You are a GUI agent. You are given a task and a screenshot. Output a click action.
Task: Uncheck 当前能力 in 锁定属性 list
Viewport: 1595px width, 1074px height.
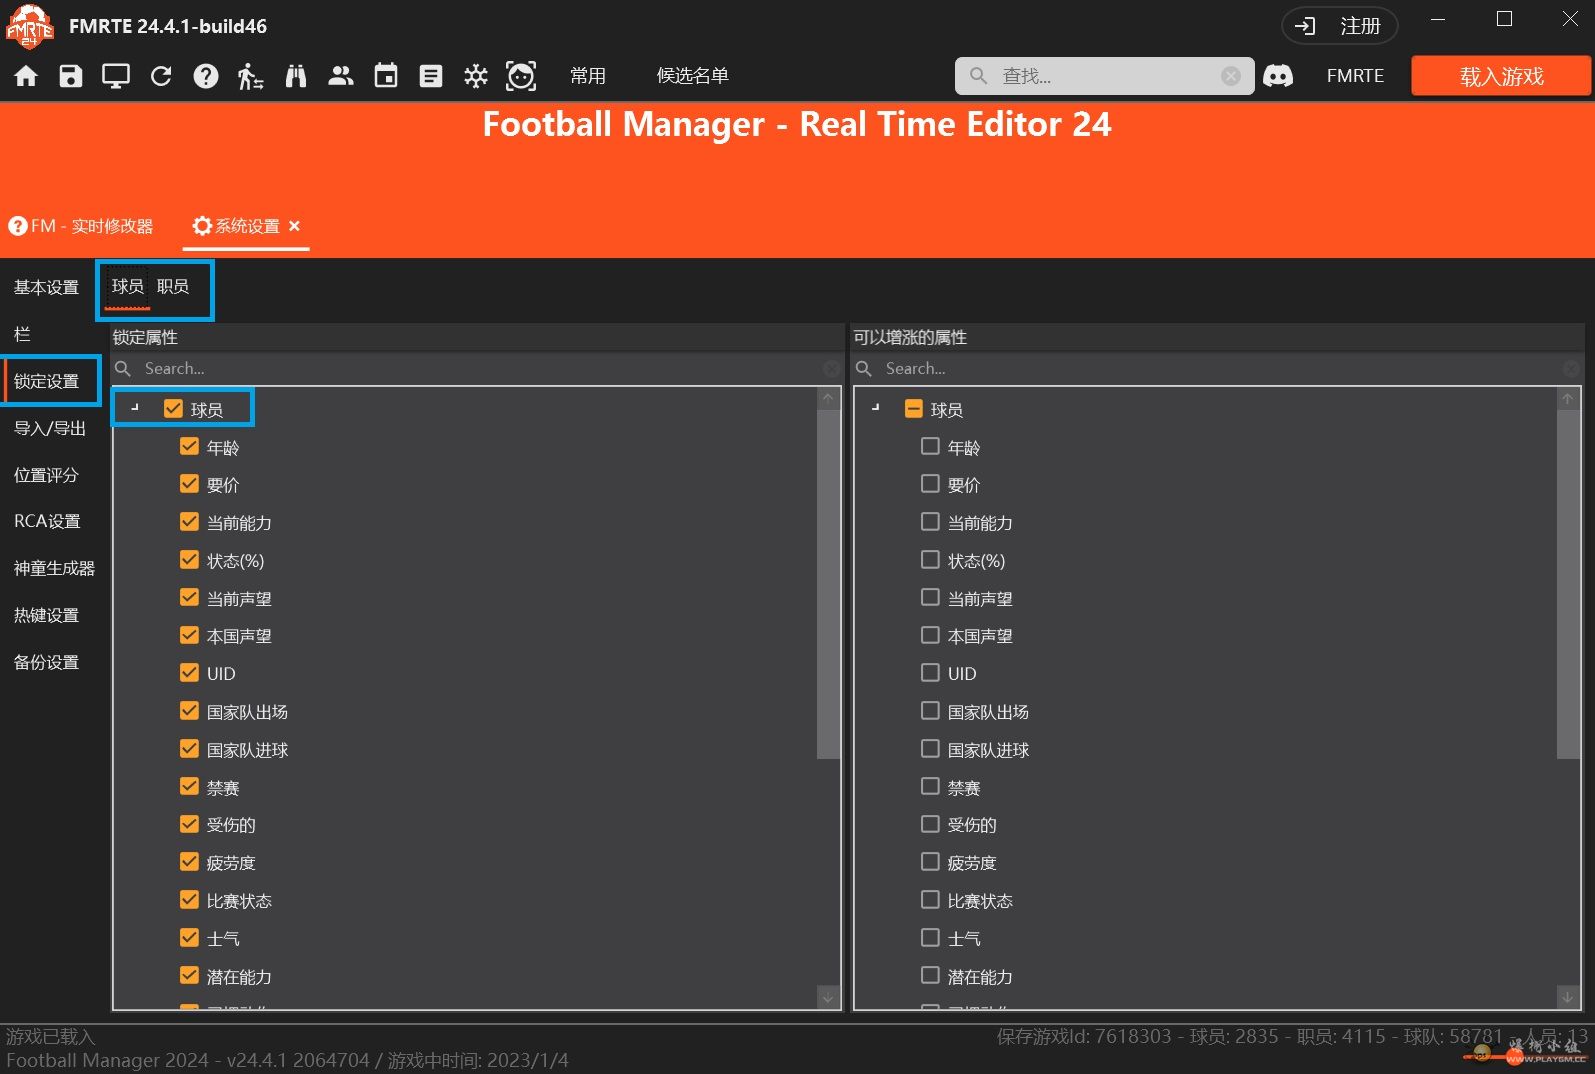(x=189, y=522)
